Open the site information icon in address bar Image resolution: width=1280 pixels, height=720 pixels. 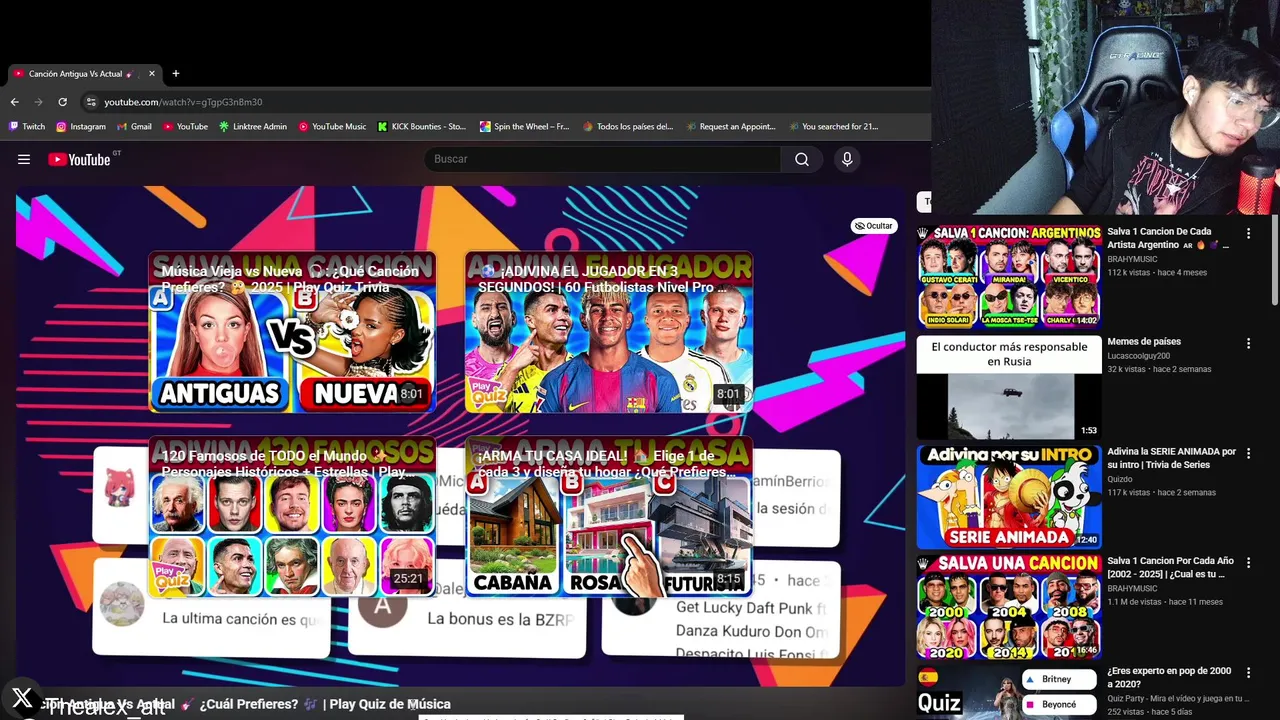coord(91,102)
